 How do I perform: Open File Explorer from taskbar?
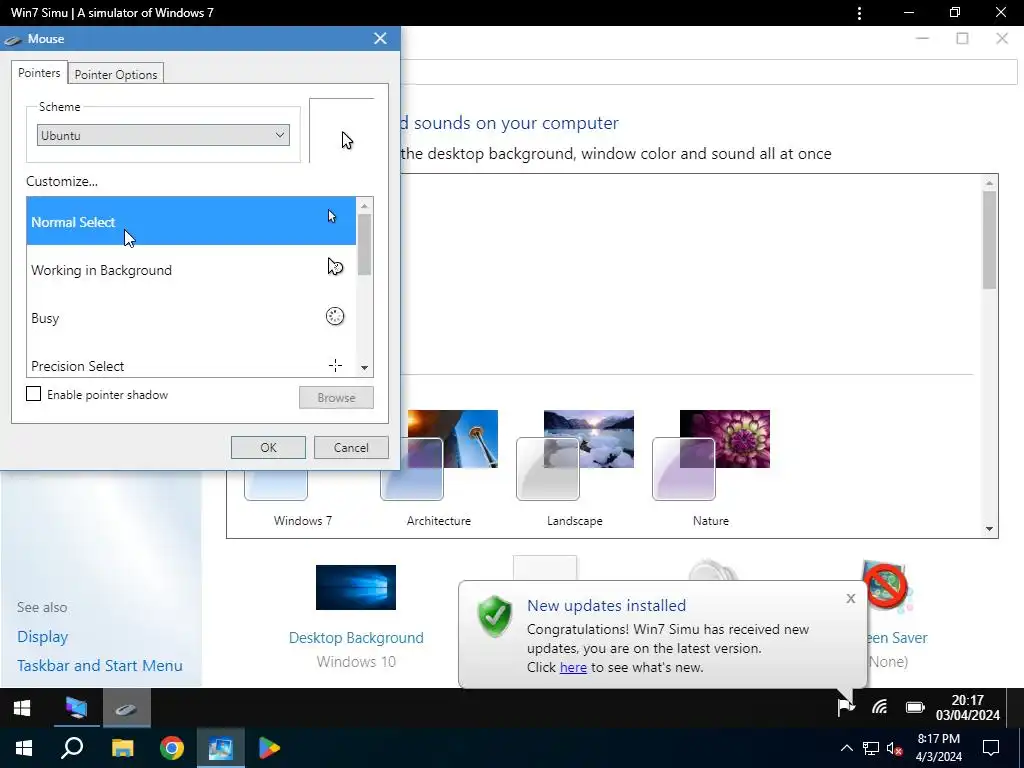[x=122, y=748]
